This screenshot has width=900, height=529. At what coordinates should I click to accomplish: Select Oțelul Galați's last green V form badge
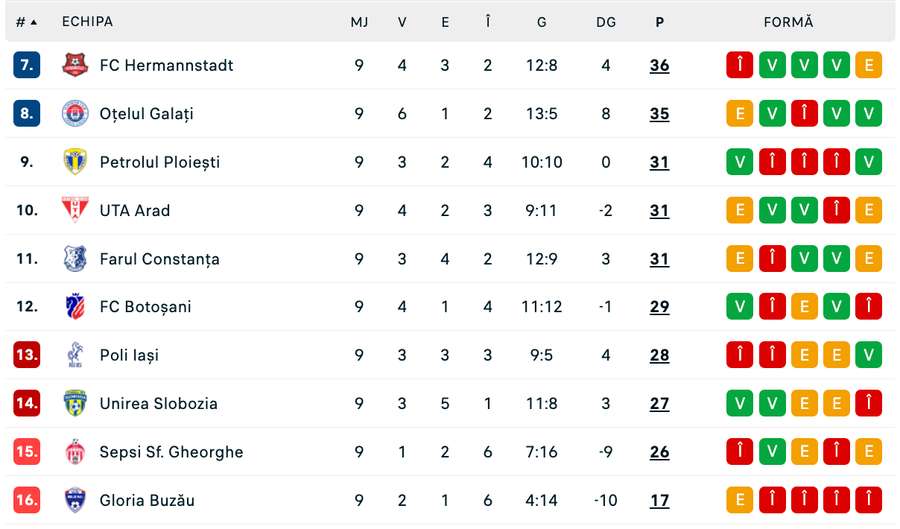[868, 113]
